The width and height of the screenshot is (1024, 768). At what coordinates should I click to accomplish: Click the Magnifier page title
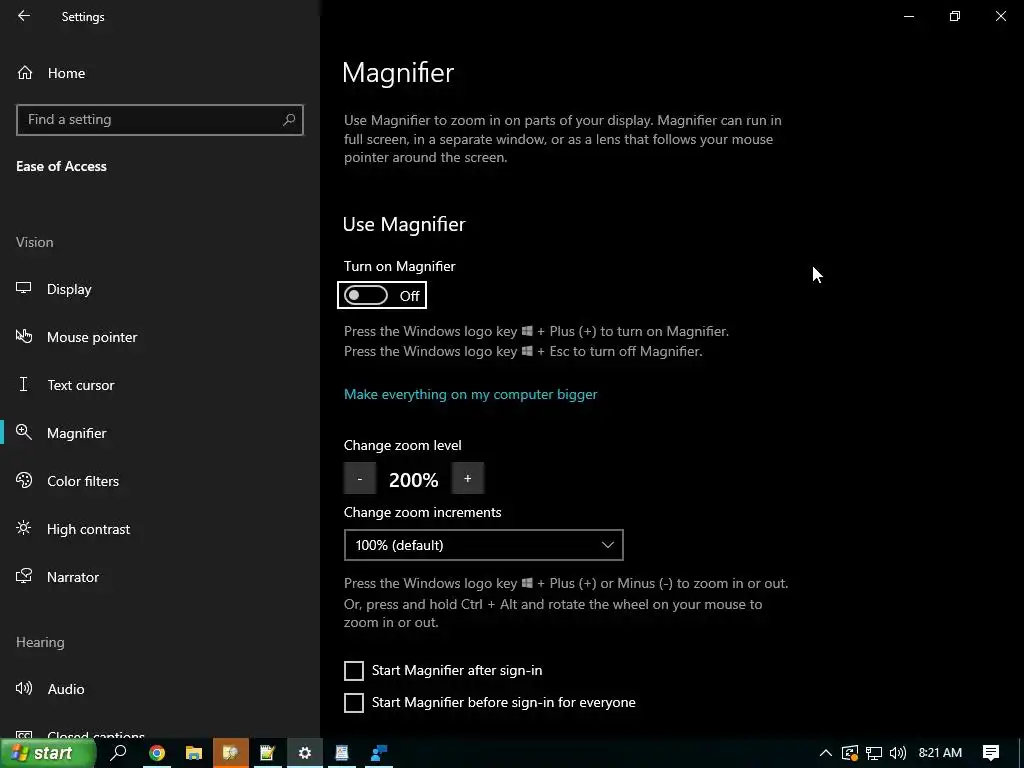(x=398, y=72)
